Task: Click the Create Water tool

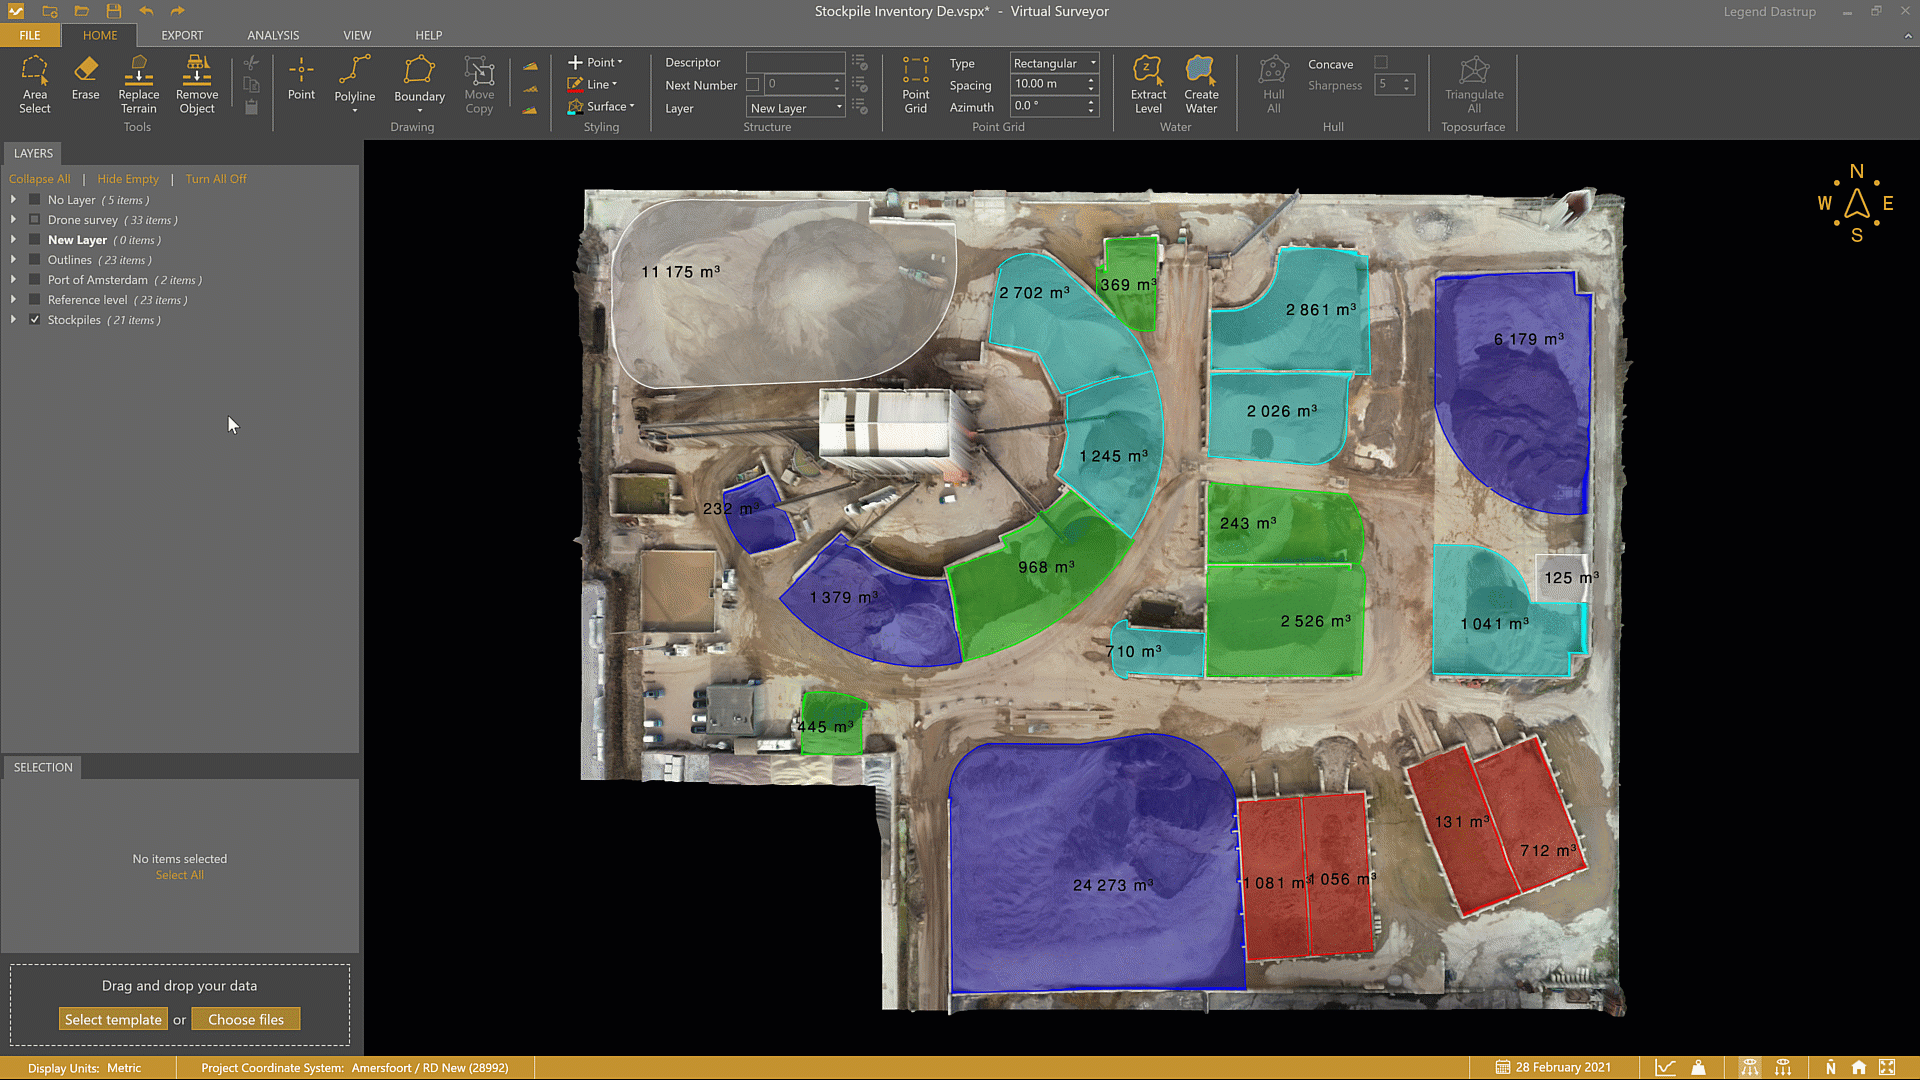Action: coord(1201,85)
